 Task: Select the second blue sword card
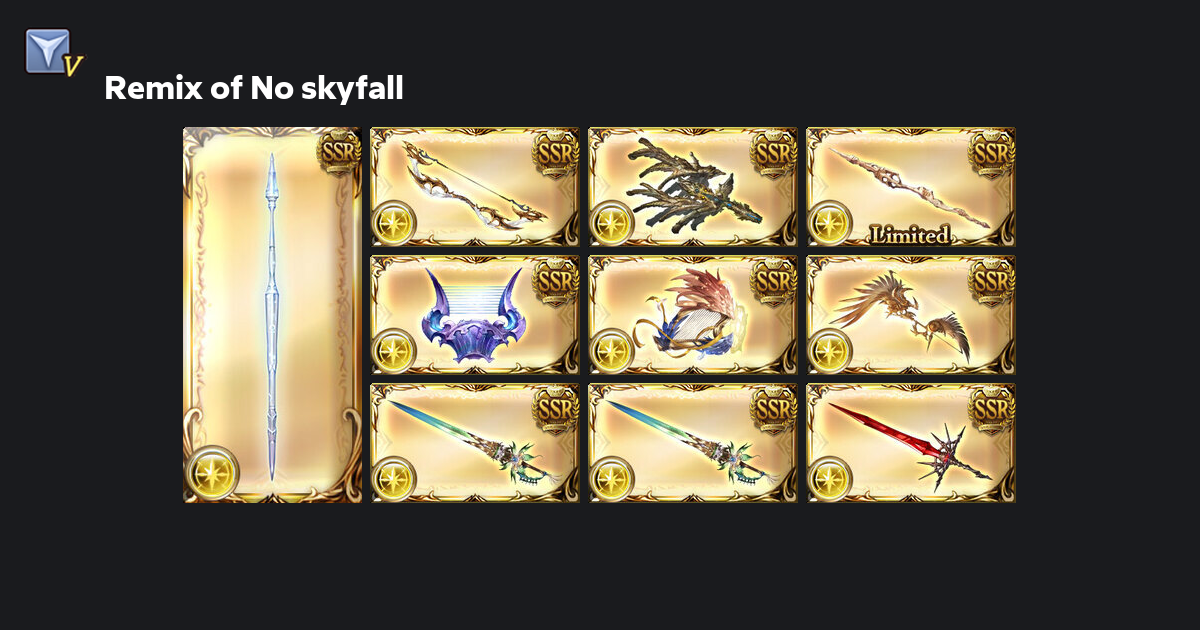pos(693,443)
